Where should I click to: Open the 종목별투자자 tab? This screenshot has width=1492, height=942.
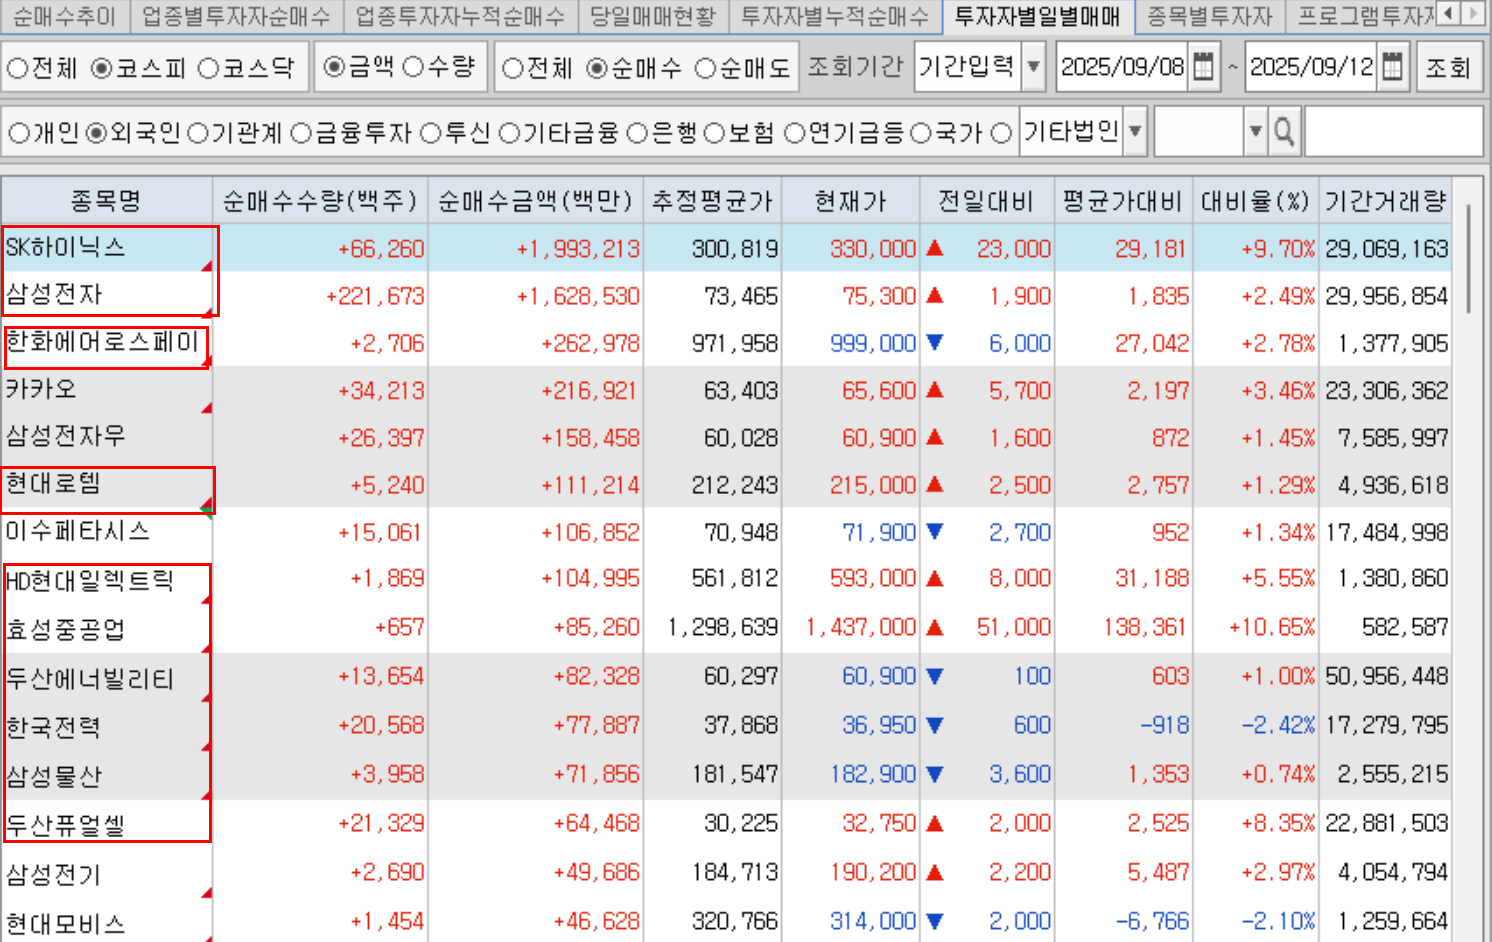1208,16
